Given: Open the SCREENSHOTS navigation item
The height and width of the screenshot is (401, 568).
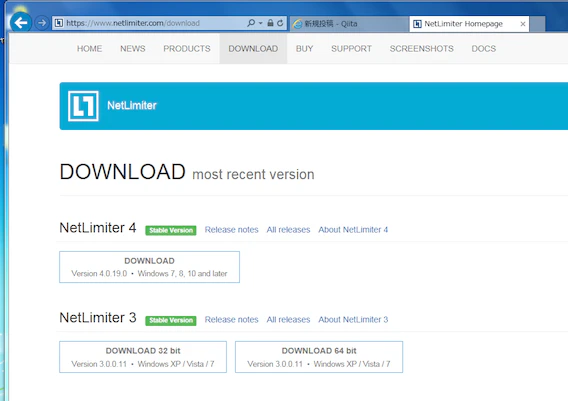Looking at the screenshot, I should pyautogui.click(x=422, y=49).
